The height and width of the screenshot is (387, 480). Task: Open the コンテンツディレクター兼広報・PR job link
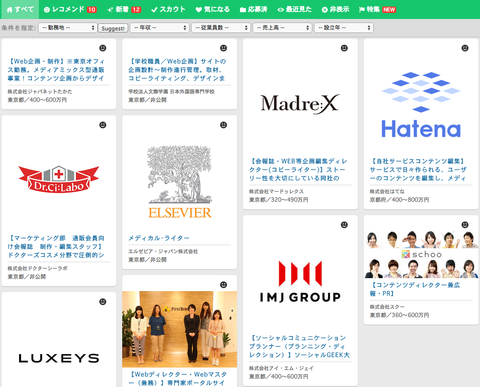point(415,289)
